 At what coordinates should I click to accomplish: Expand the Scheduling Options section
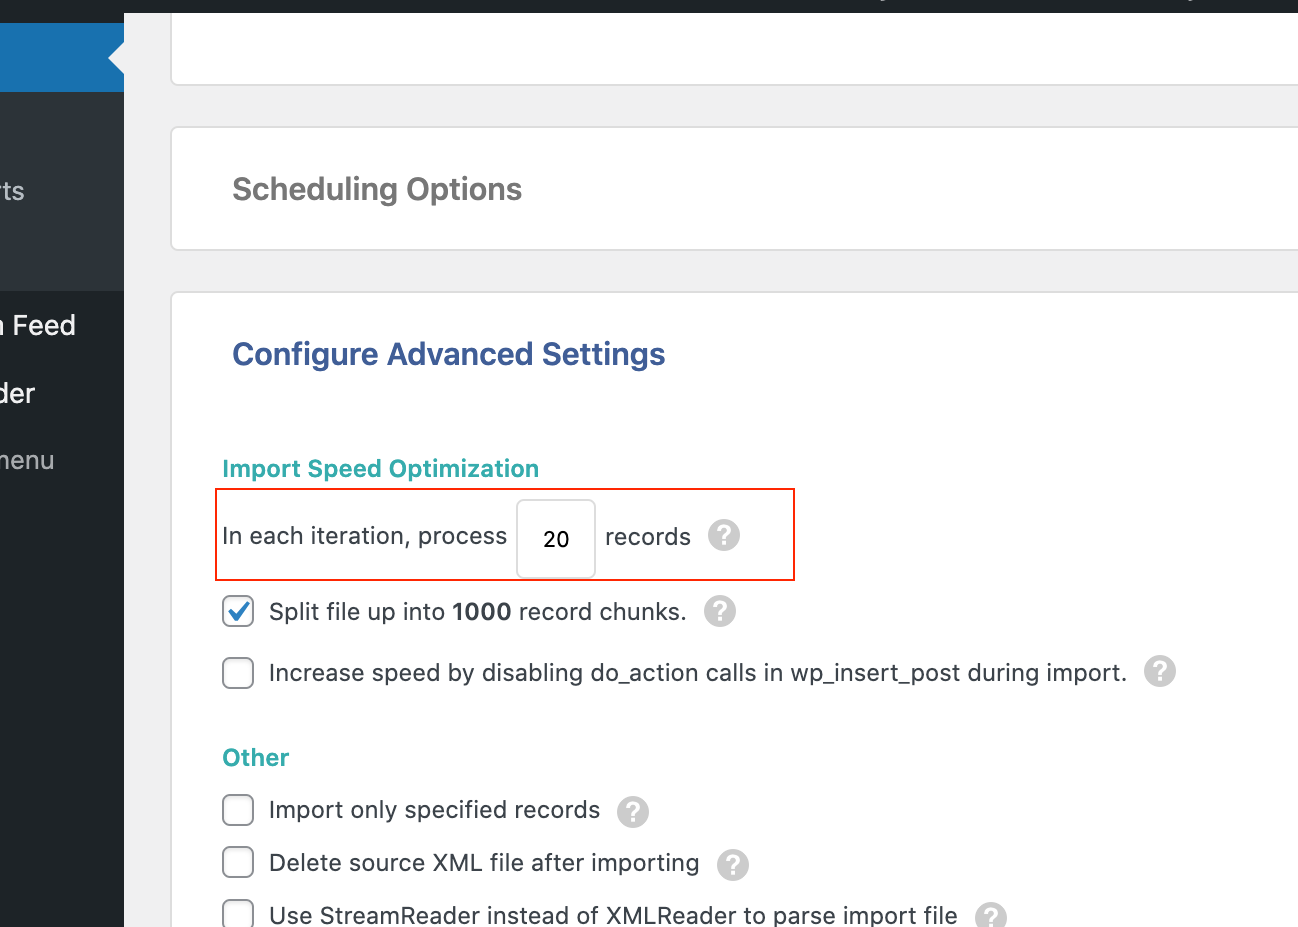click(377, 189)
